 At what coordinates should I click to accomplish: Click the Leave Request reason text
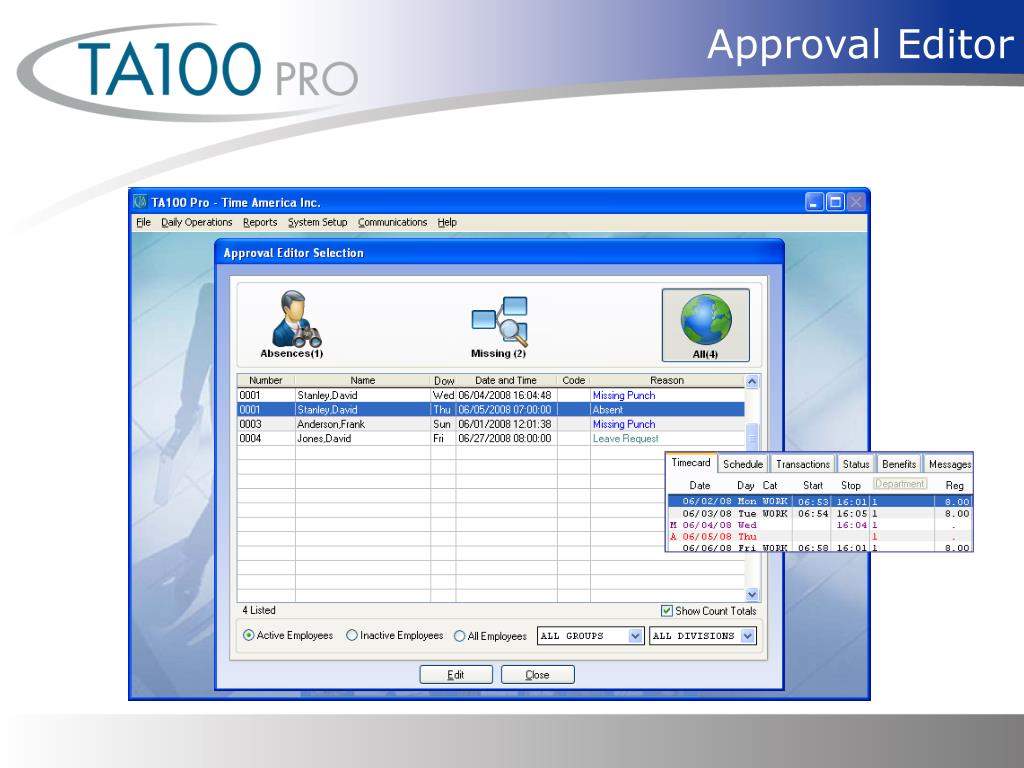tap(626, 438)
